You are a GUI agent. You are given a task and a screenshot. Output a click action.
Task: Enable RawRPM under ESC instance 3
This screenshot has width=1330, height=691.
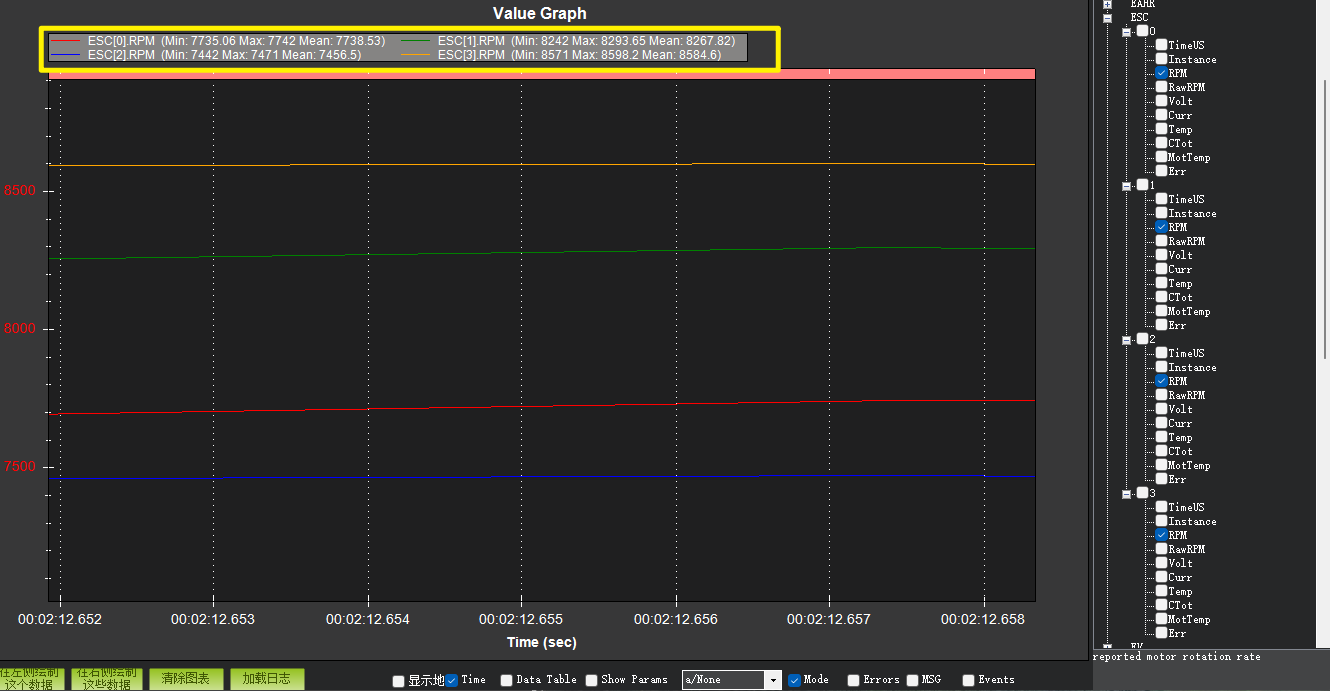1161,549
